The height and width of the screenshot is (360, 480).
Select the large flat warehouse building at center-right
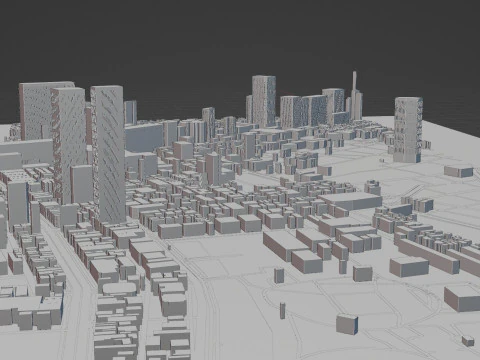tap(351, 201)
